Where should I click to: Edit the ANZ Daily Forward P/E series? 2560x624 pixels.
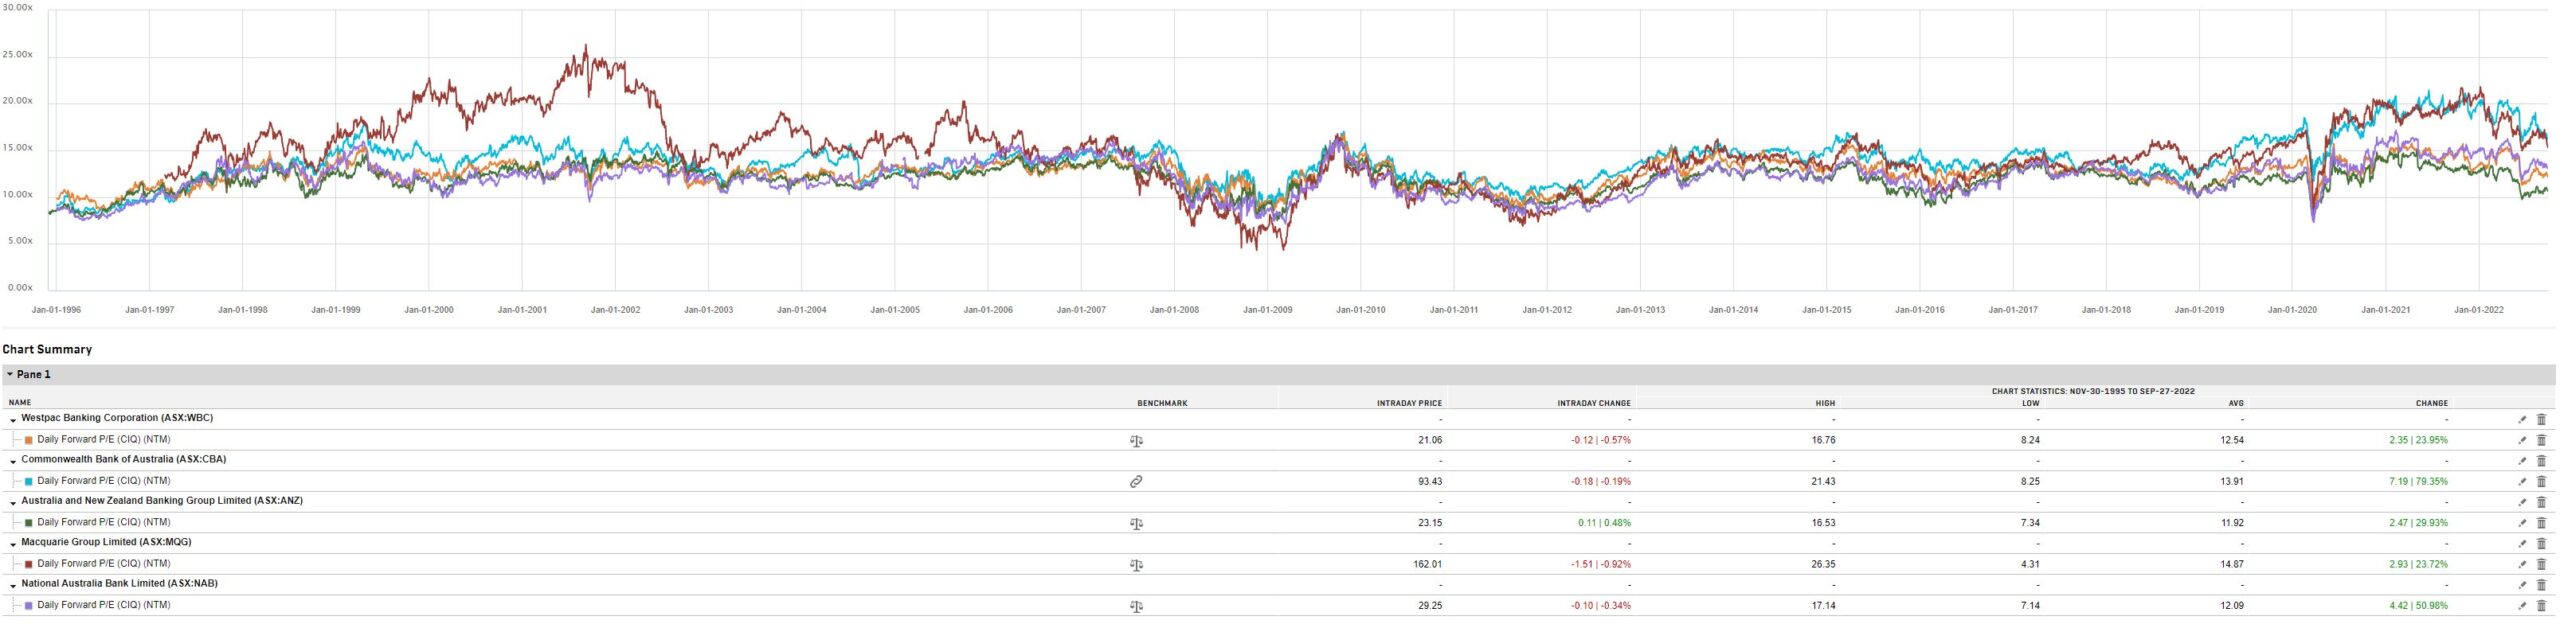(x=2522, y=523)
